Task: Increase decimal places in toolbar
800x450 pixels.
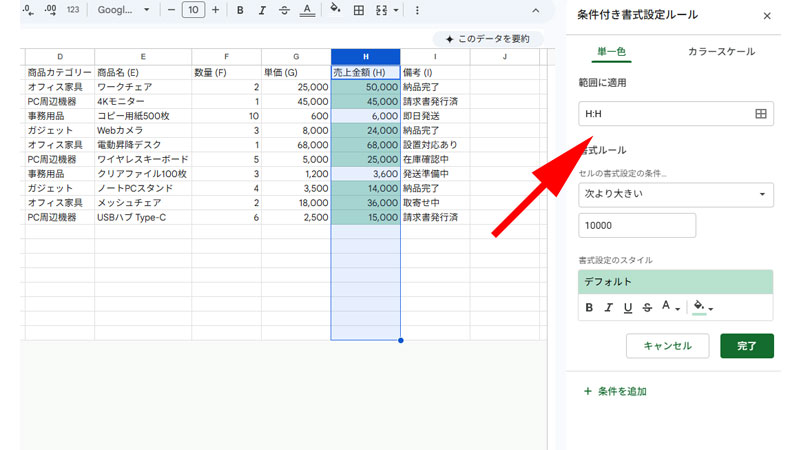Action: tap(51, 10)
